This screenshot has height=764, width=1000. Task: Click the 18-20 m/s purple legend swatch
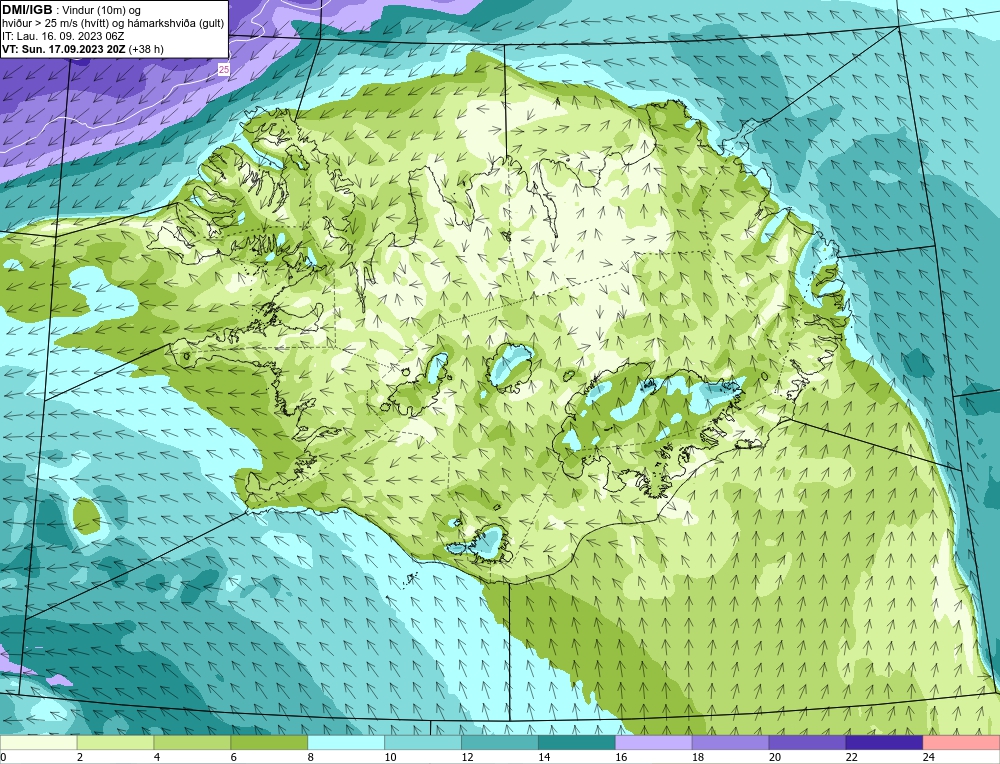tap(730, 743)
